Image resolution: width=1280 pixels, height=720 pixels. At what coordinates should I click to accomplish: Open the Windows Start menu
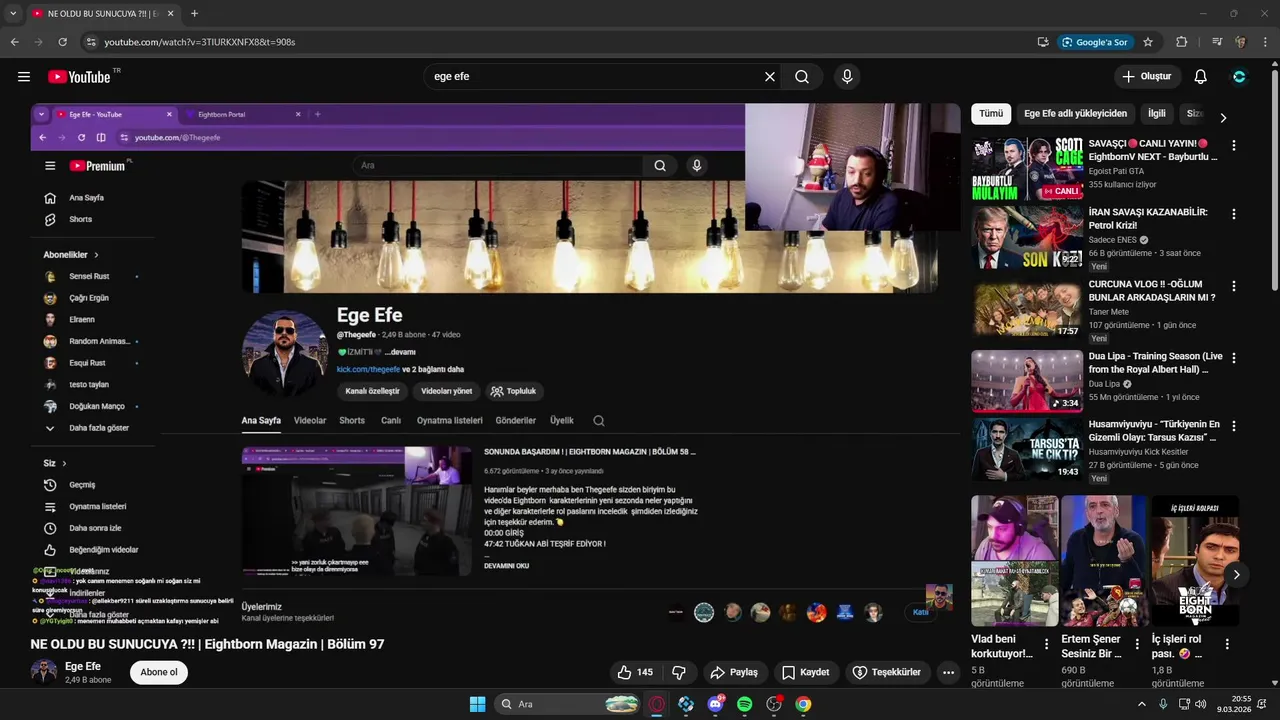coord(477,704)
